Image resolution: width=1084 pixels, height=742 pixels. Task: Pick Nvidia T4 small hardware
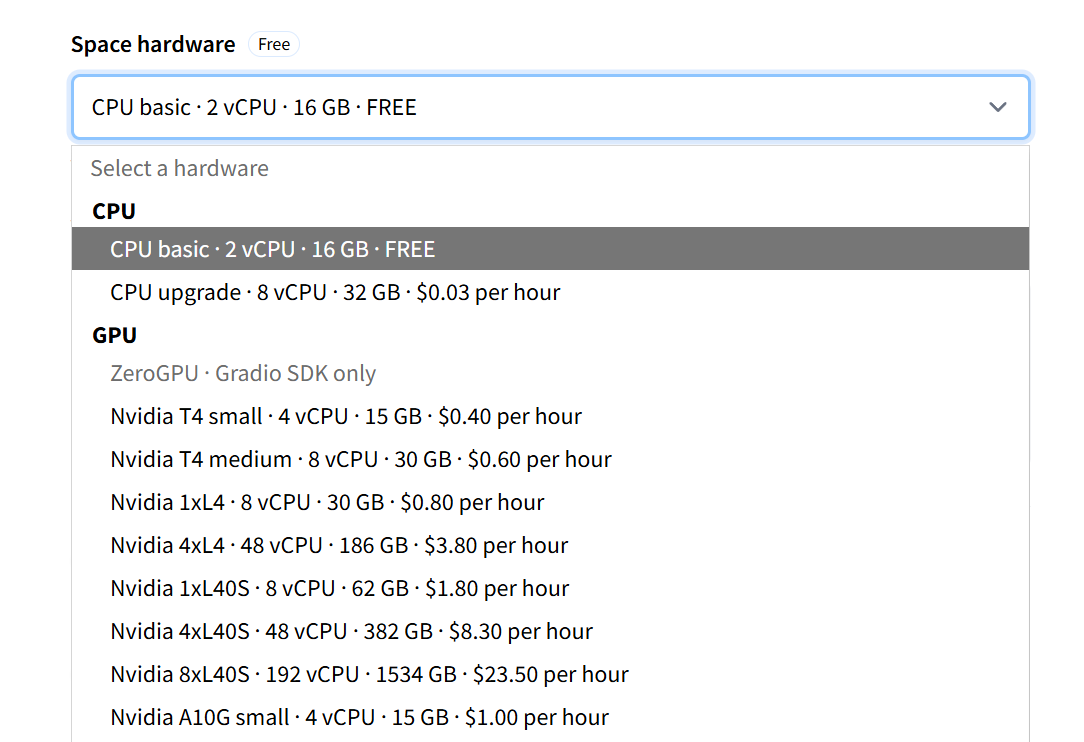pyautogui.click(x=346, y=416)
